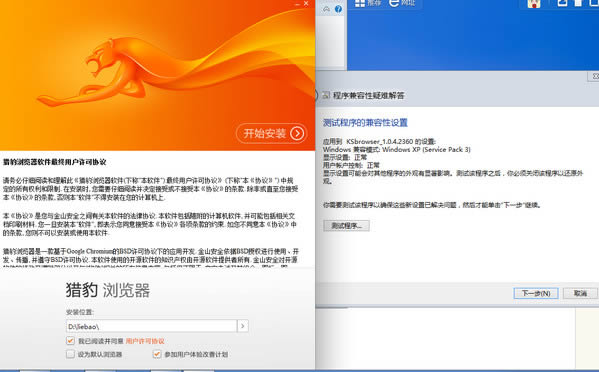Click the user avatar icon in the blue window

pyautogui.click(x=534, y=4)
